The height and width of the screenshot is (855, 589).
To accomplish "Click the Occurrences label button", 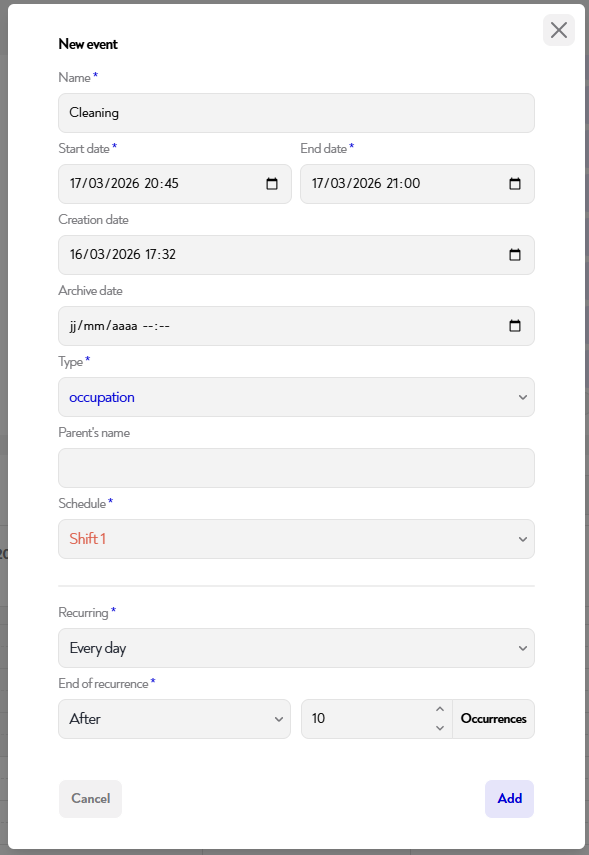I will coord(493,718).
